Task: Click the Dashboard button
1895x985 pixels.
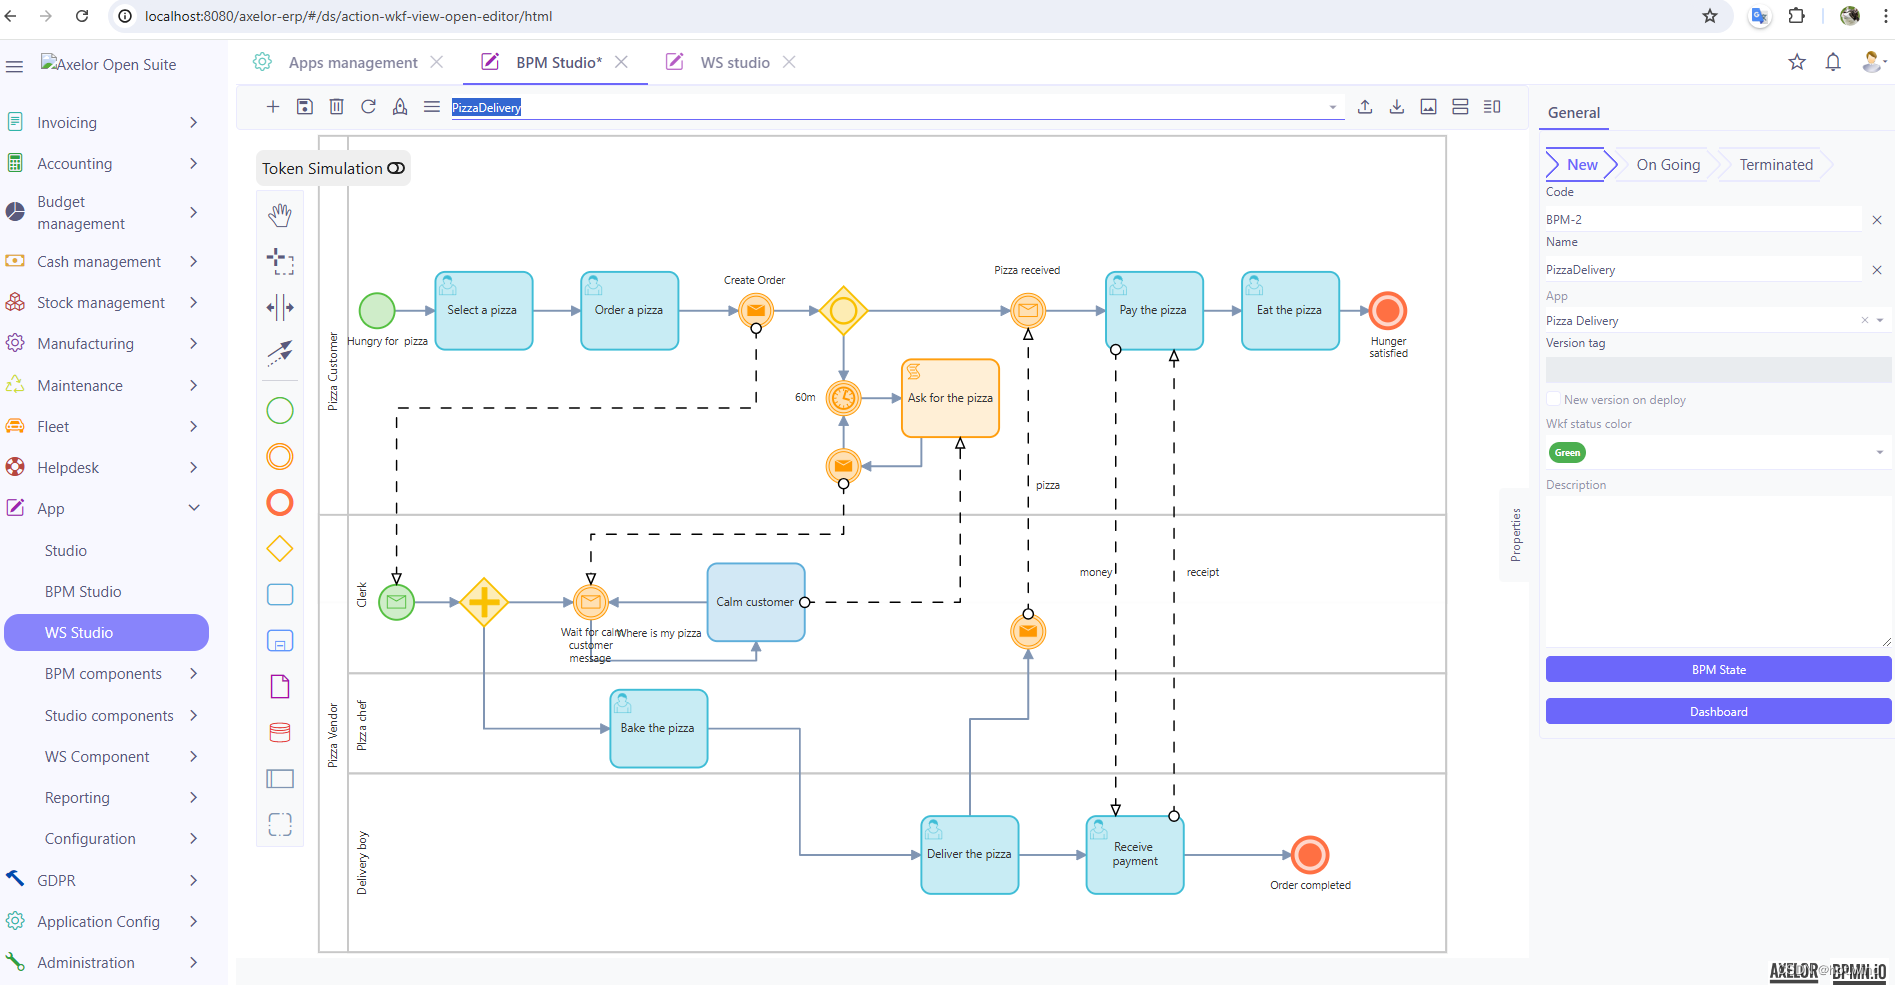Action: click(x=1718, y=712)
